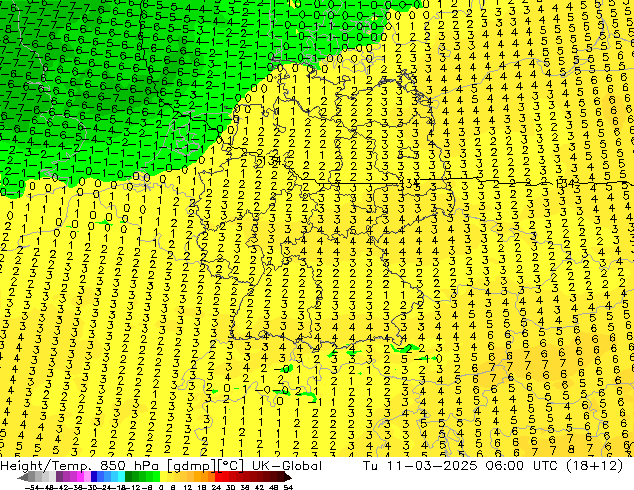Click the '12' positive legend scale value
Image resolution: width=634 pixels, height=490 pixels.
click(x=188, y=487)
